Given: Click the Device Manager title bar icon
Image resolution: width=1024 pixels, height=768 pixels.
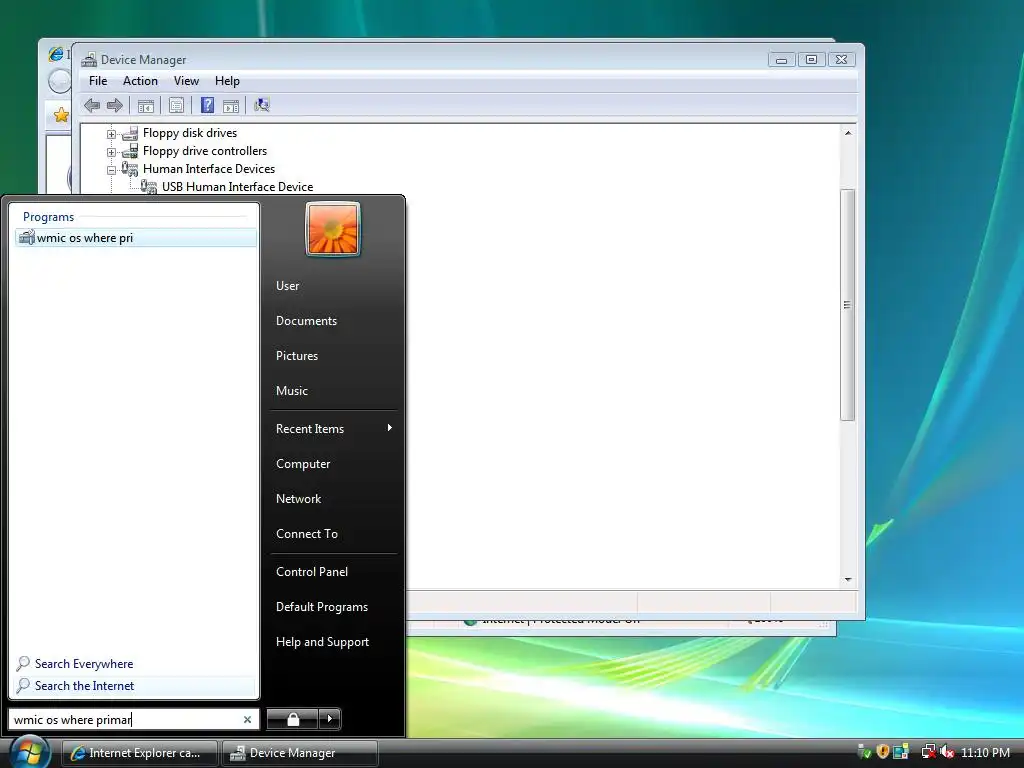Looking at the screenshot, I should [89, 60].
